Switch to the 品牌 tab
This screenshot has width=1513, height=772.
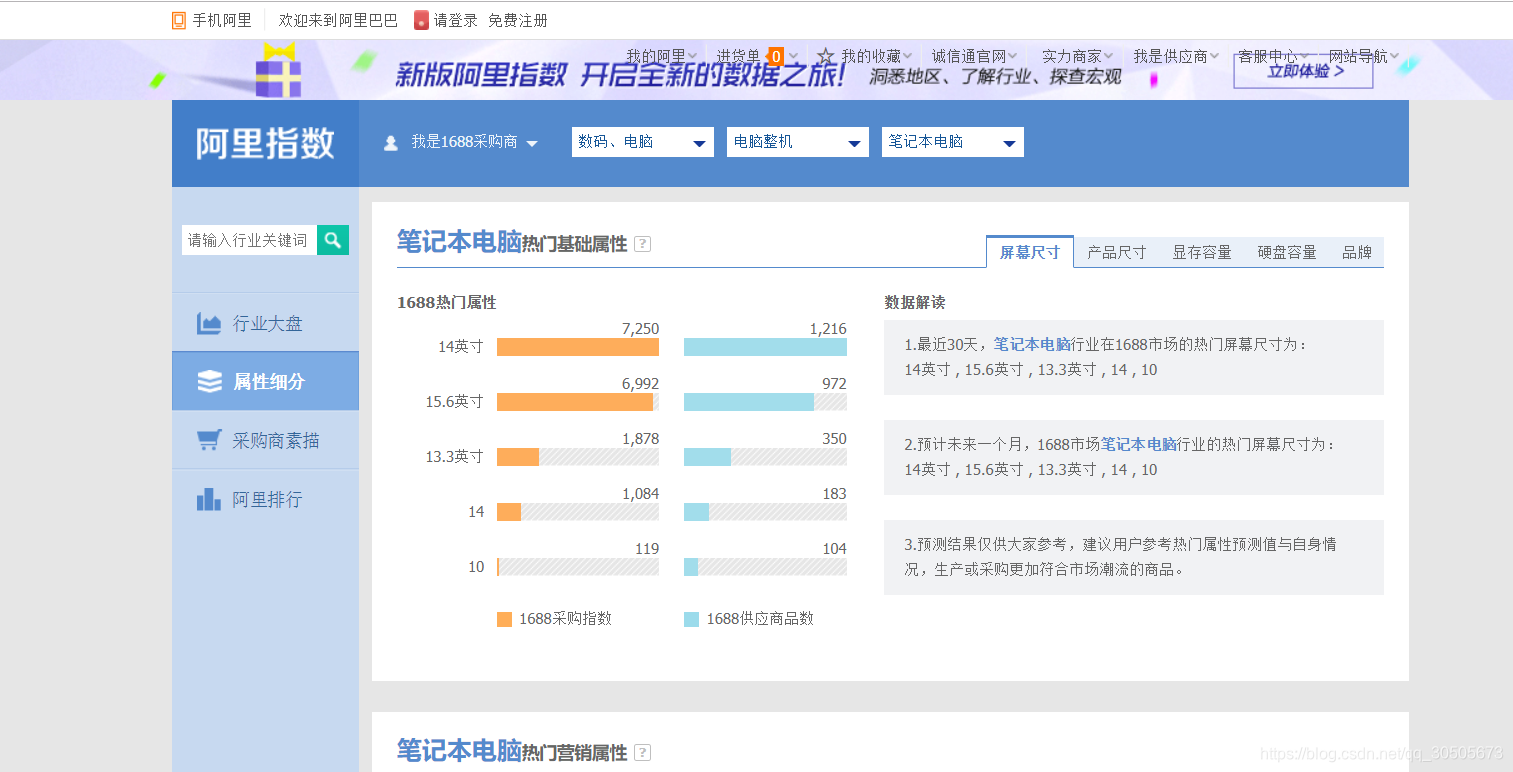(x=1357, y=252)
